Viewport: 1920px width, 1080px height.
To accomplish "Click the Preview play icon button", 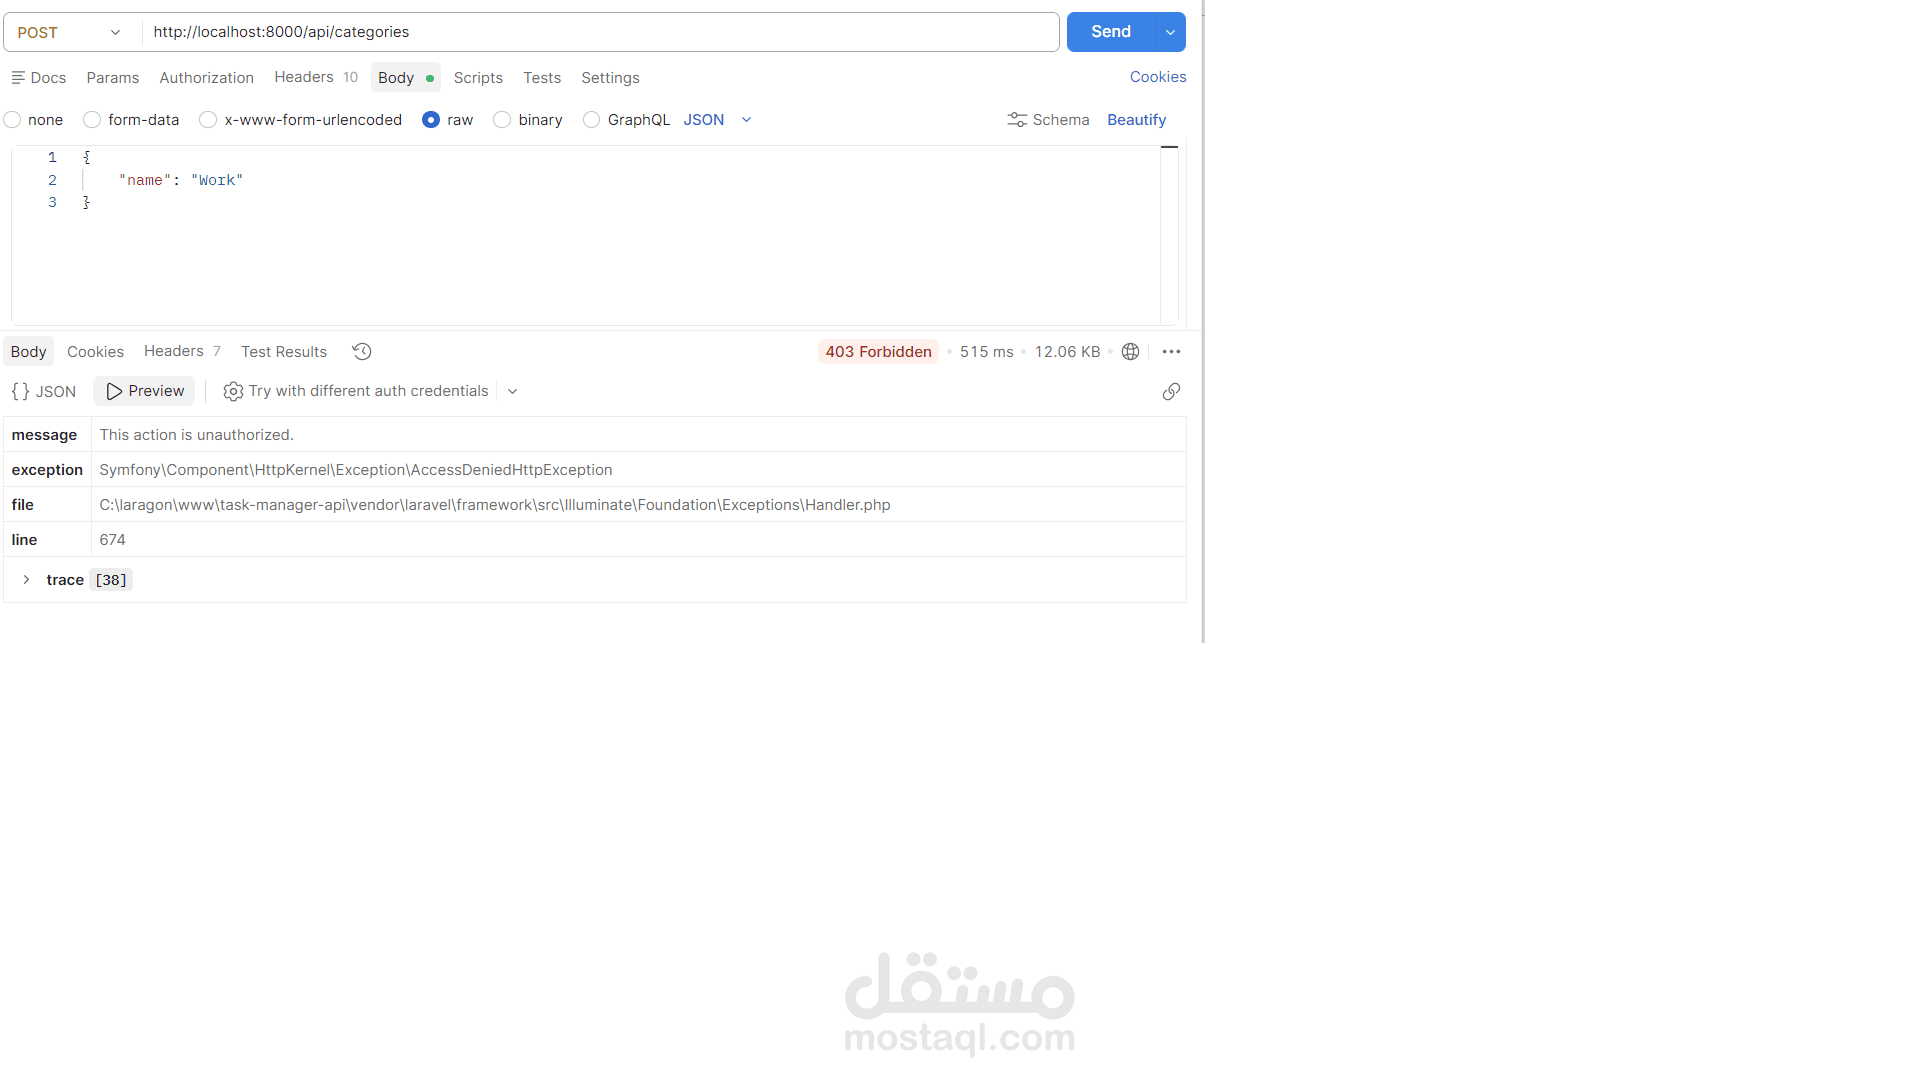I will [x=144, y=391].
